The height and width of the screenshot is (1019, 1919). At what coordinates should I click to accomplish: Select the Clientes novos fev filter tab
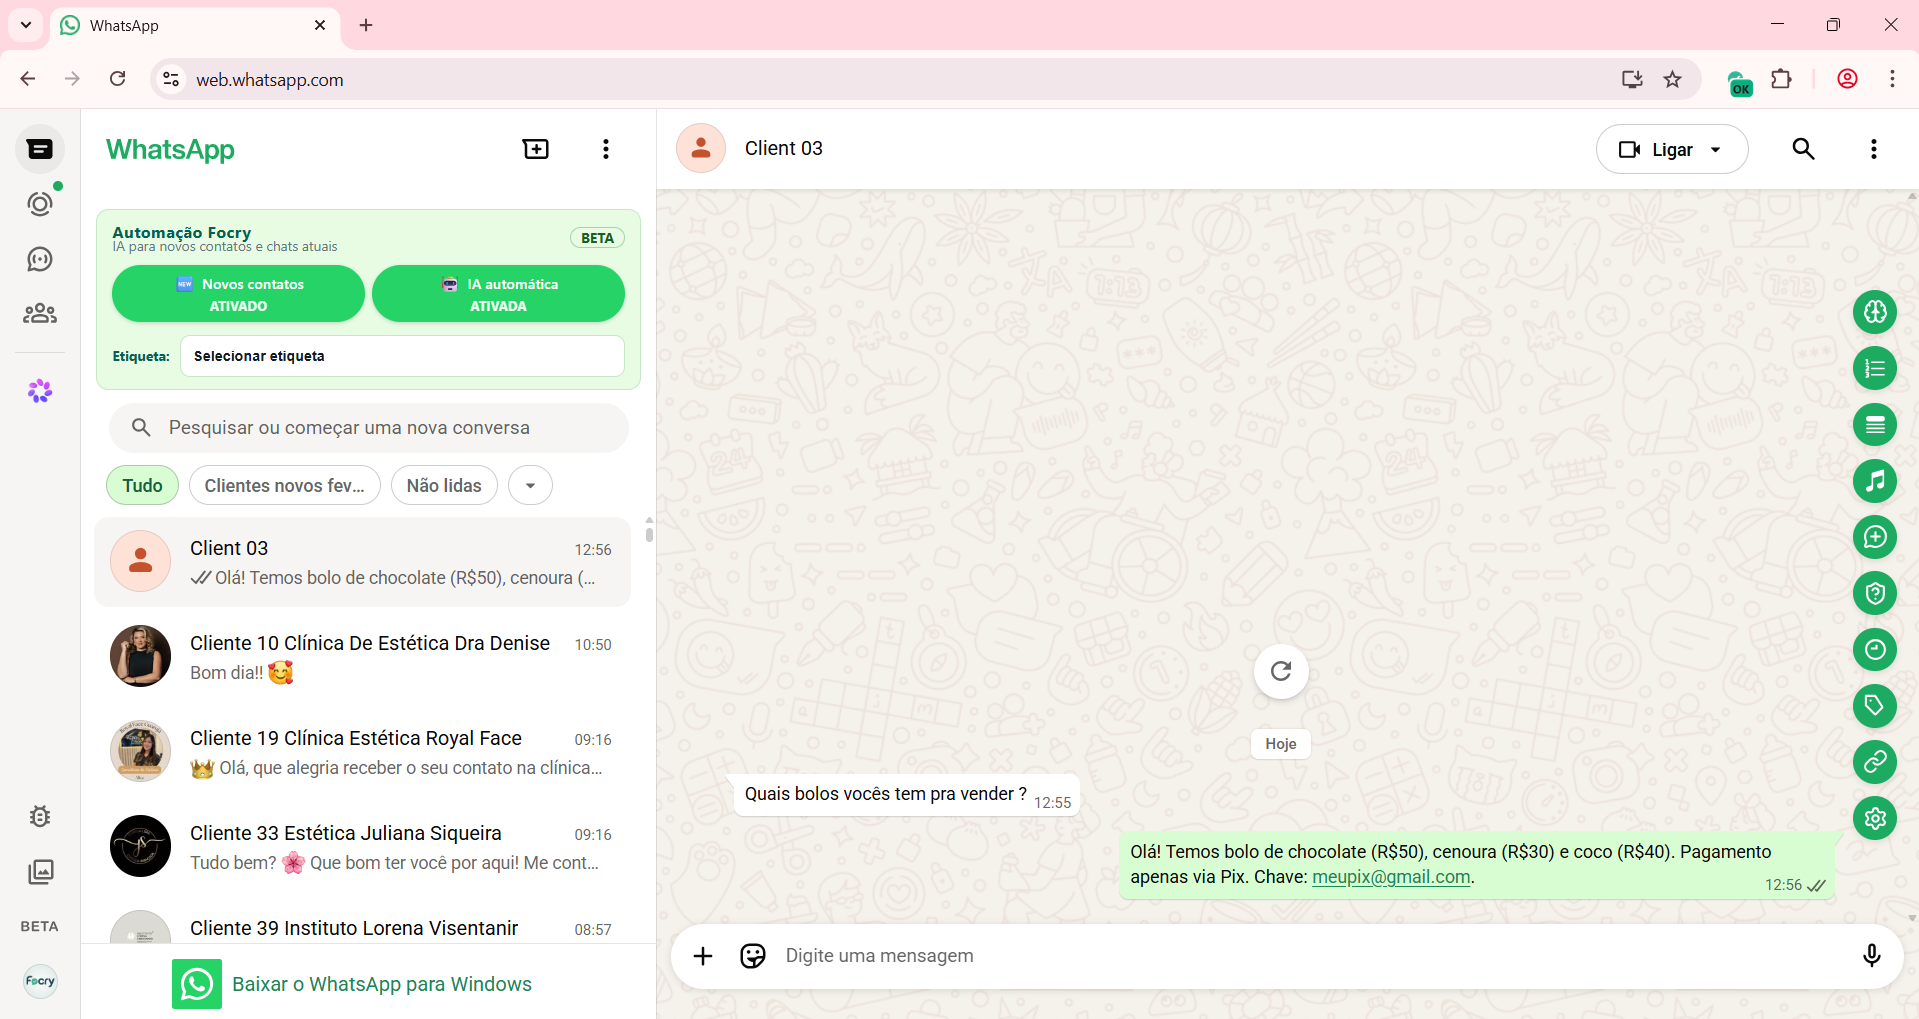click(284, 486)
